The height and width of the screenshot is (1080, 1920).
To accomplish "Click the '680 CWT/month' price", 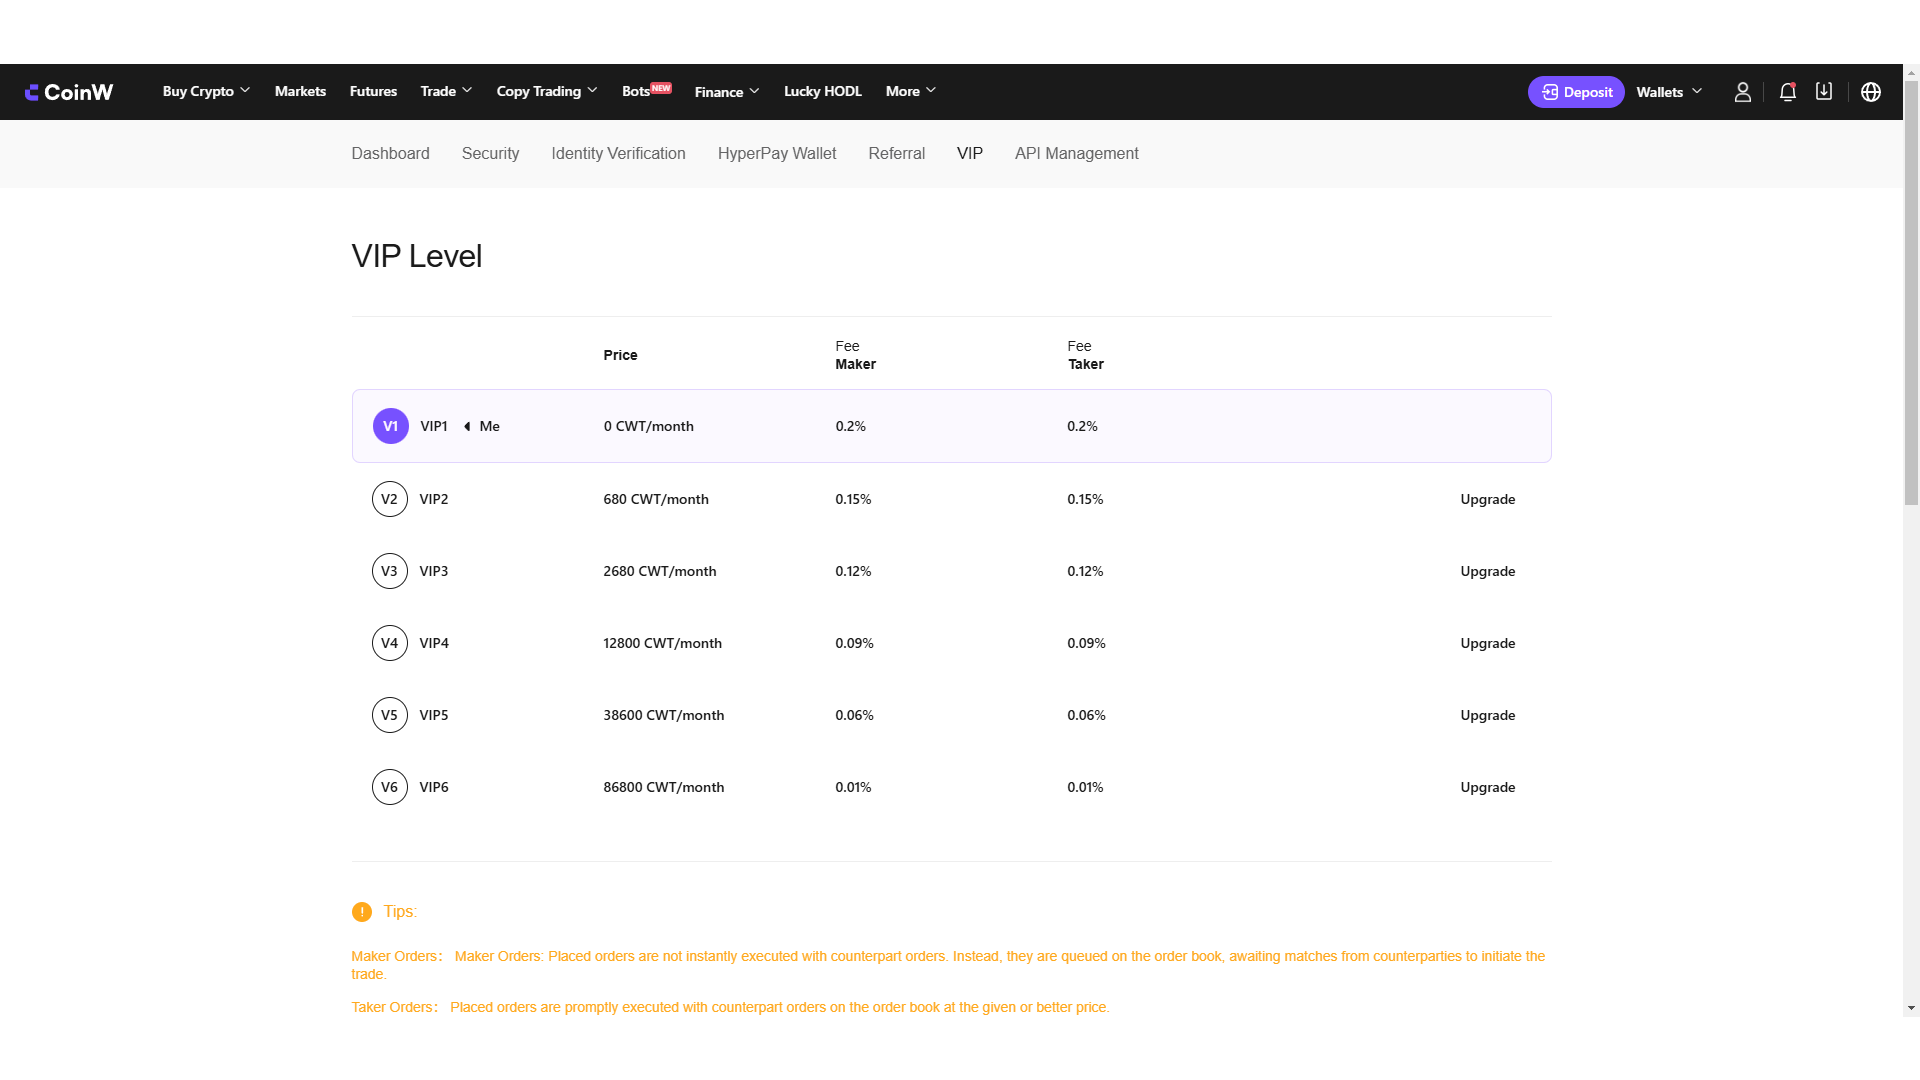I will point(656,499).
